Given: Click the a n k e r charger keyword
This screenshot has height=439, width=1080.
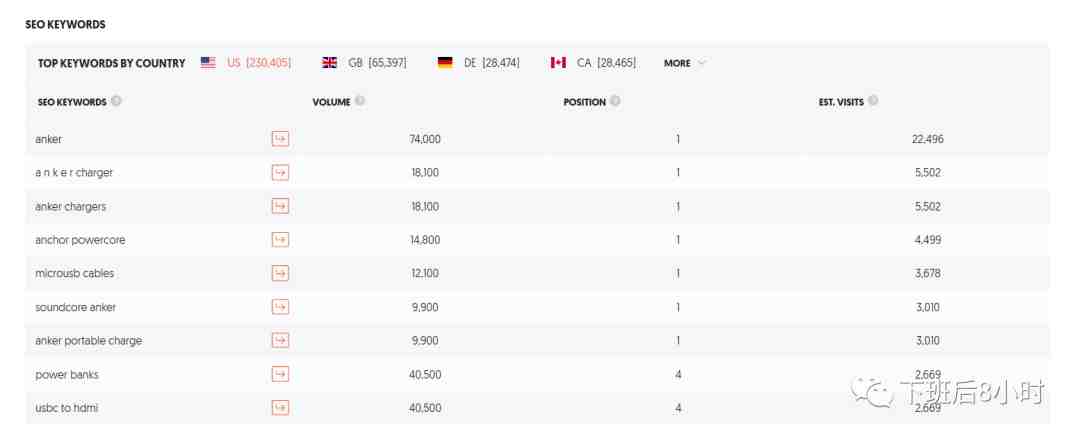Looking at the screenshot, I should tap(74, 172).
